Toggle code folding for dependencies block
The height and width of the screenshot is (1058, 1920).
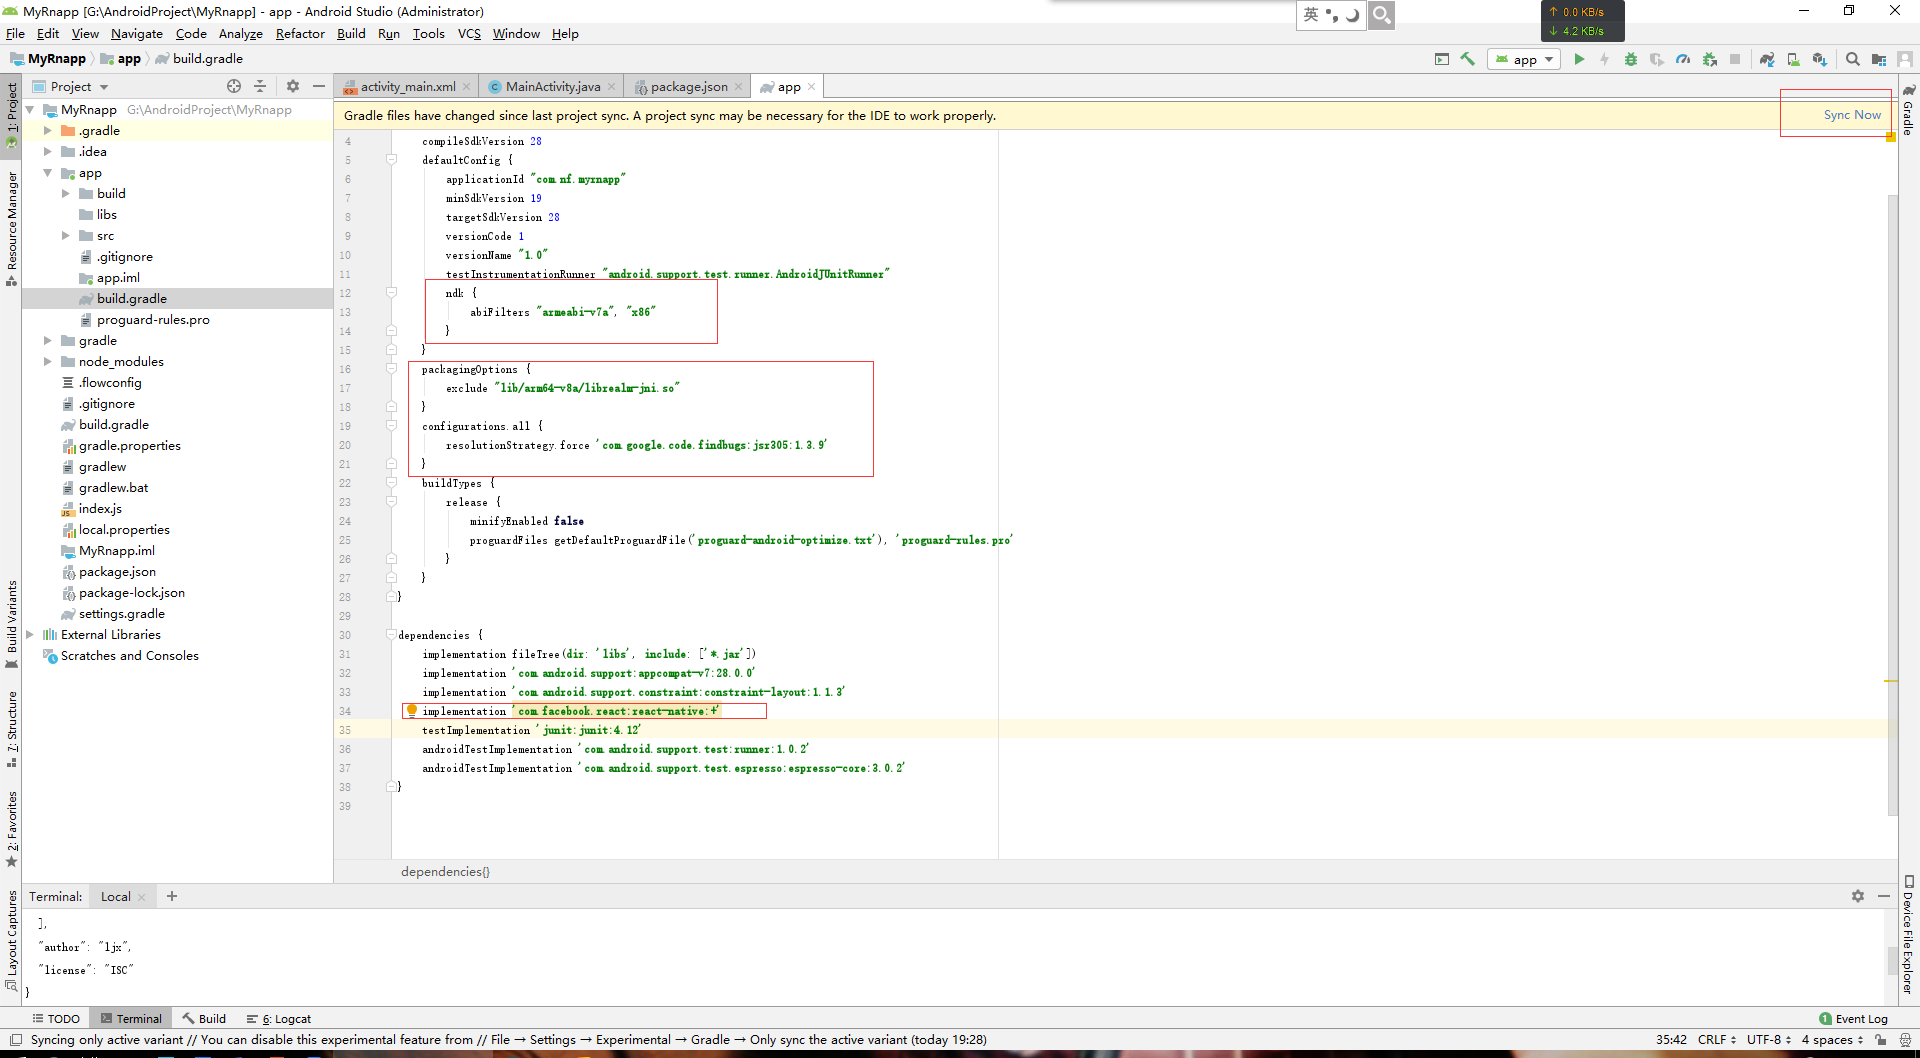pyautogui.click(x=392, y=635)
